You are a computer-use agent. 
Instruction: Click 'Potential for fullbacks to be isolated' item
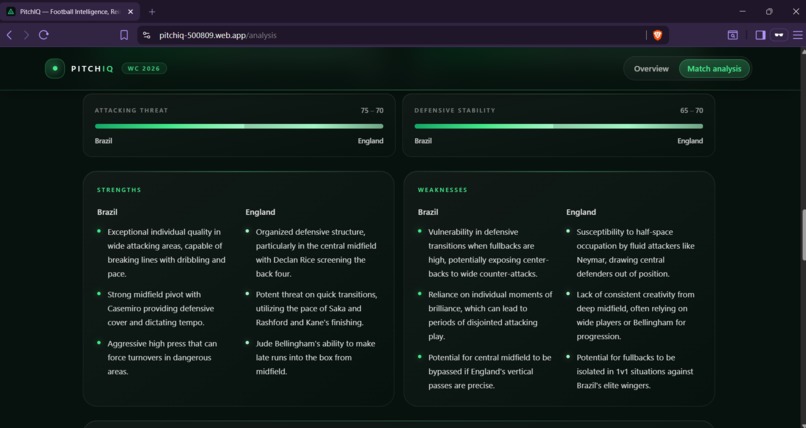click(x=635, y=371)
